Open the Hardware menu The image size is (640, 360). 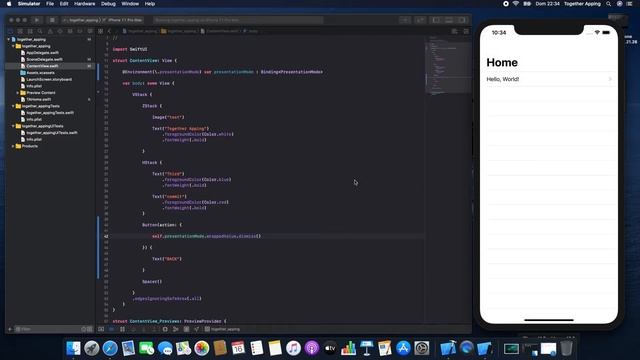pos(84,4)
